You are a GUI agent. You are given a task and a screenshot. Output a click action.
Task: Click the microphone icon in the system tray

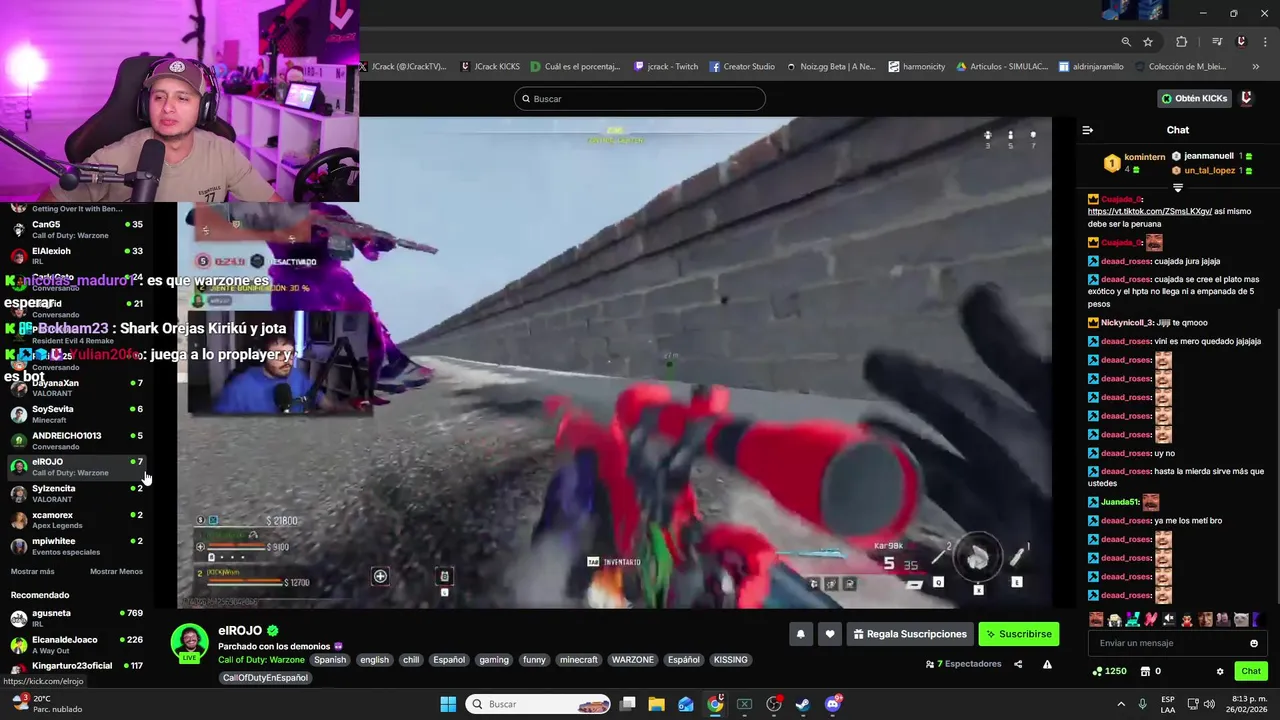point(1142,704)
